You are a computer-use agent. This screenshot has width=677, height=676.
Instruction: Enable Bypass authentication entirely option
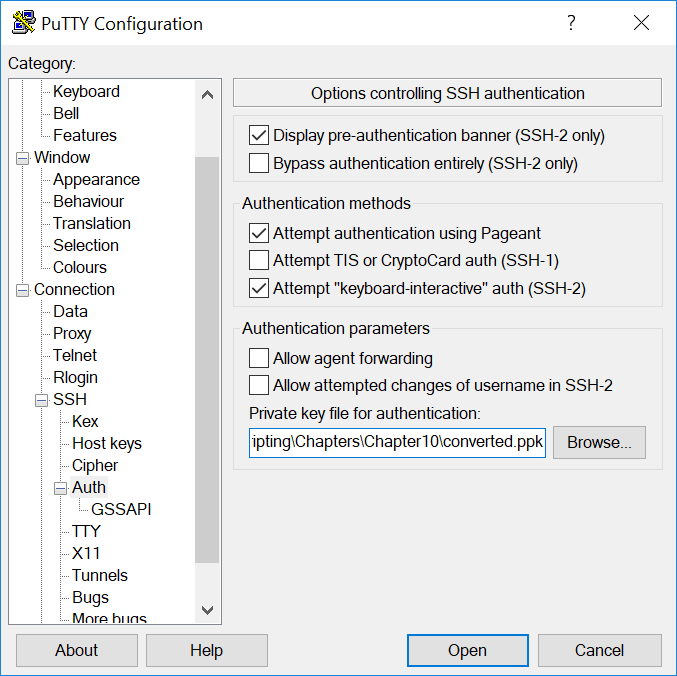point(259,163)
